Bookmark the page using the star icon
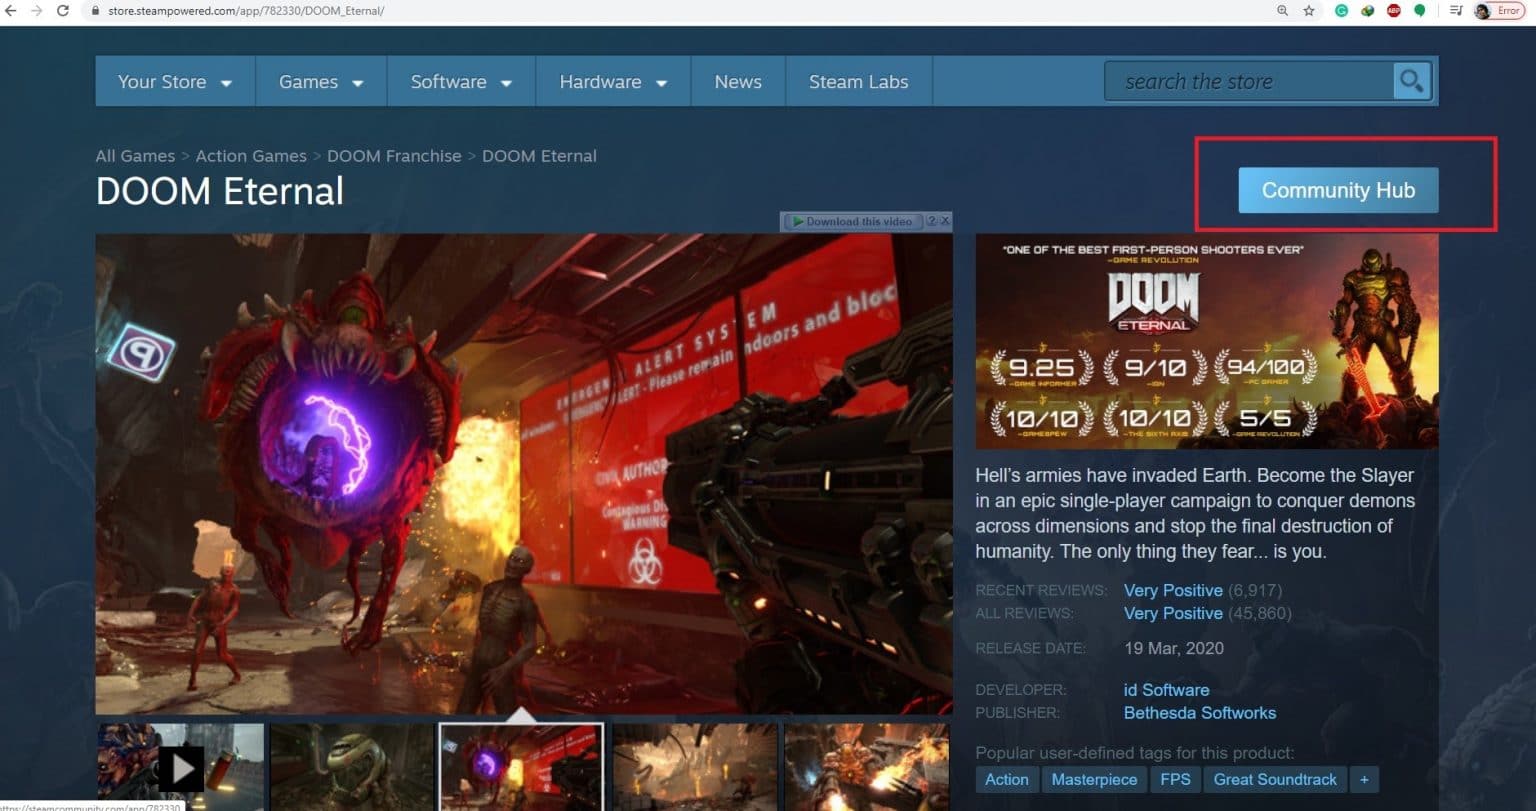 [1308, 11]
